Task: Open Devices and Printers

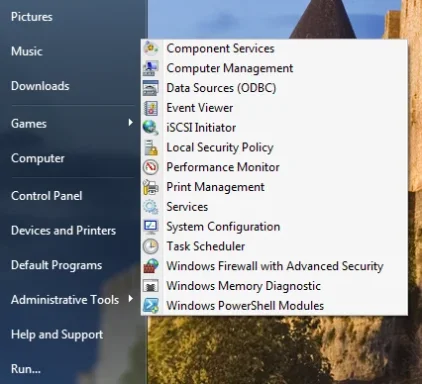Action: pyautogui.click(x=63, y=231)
